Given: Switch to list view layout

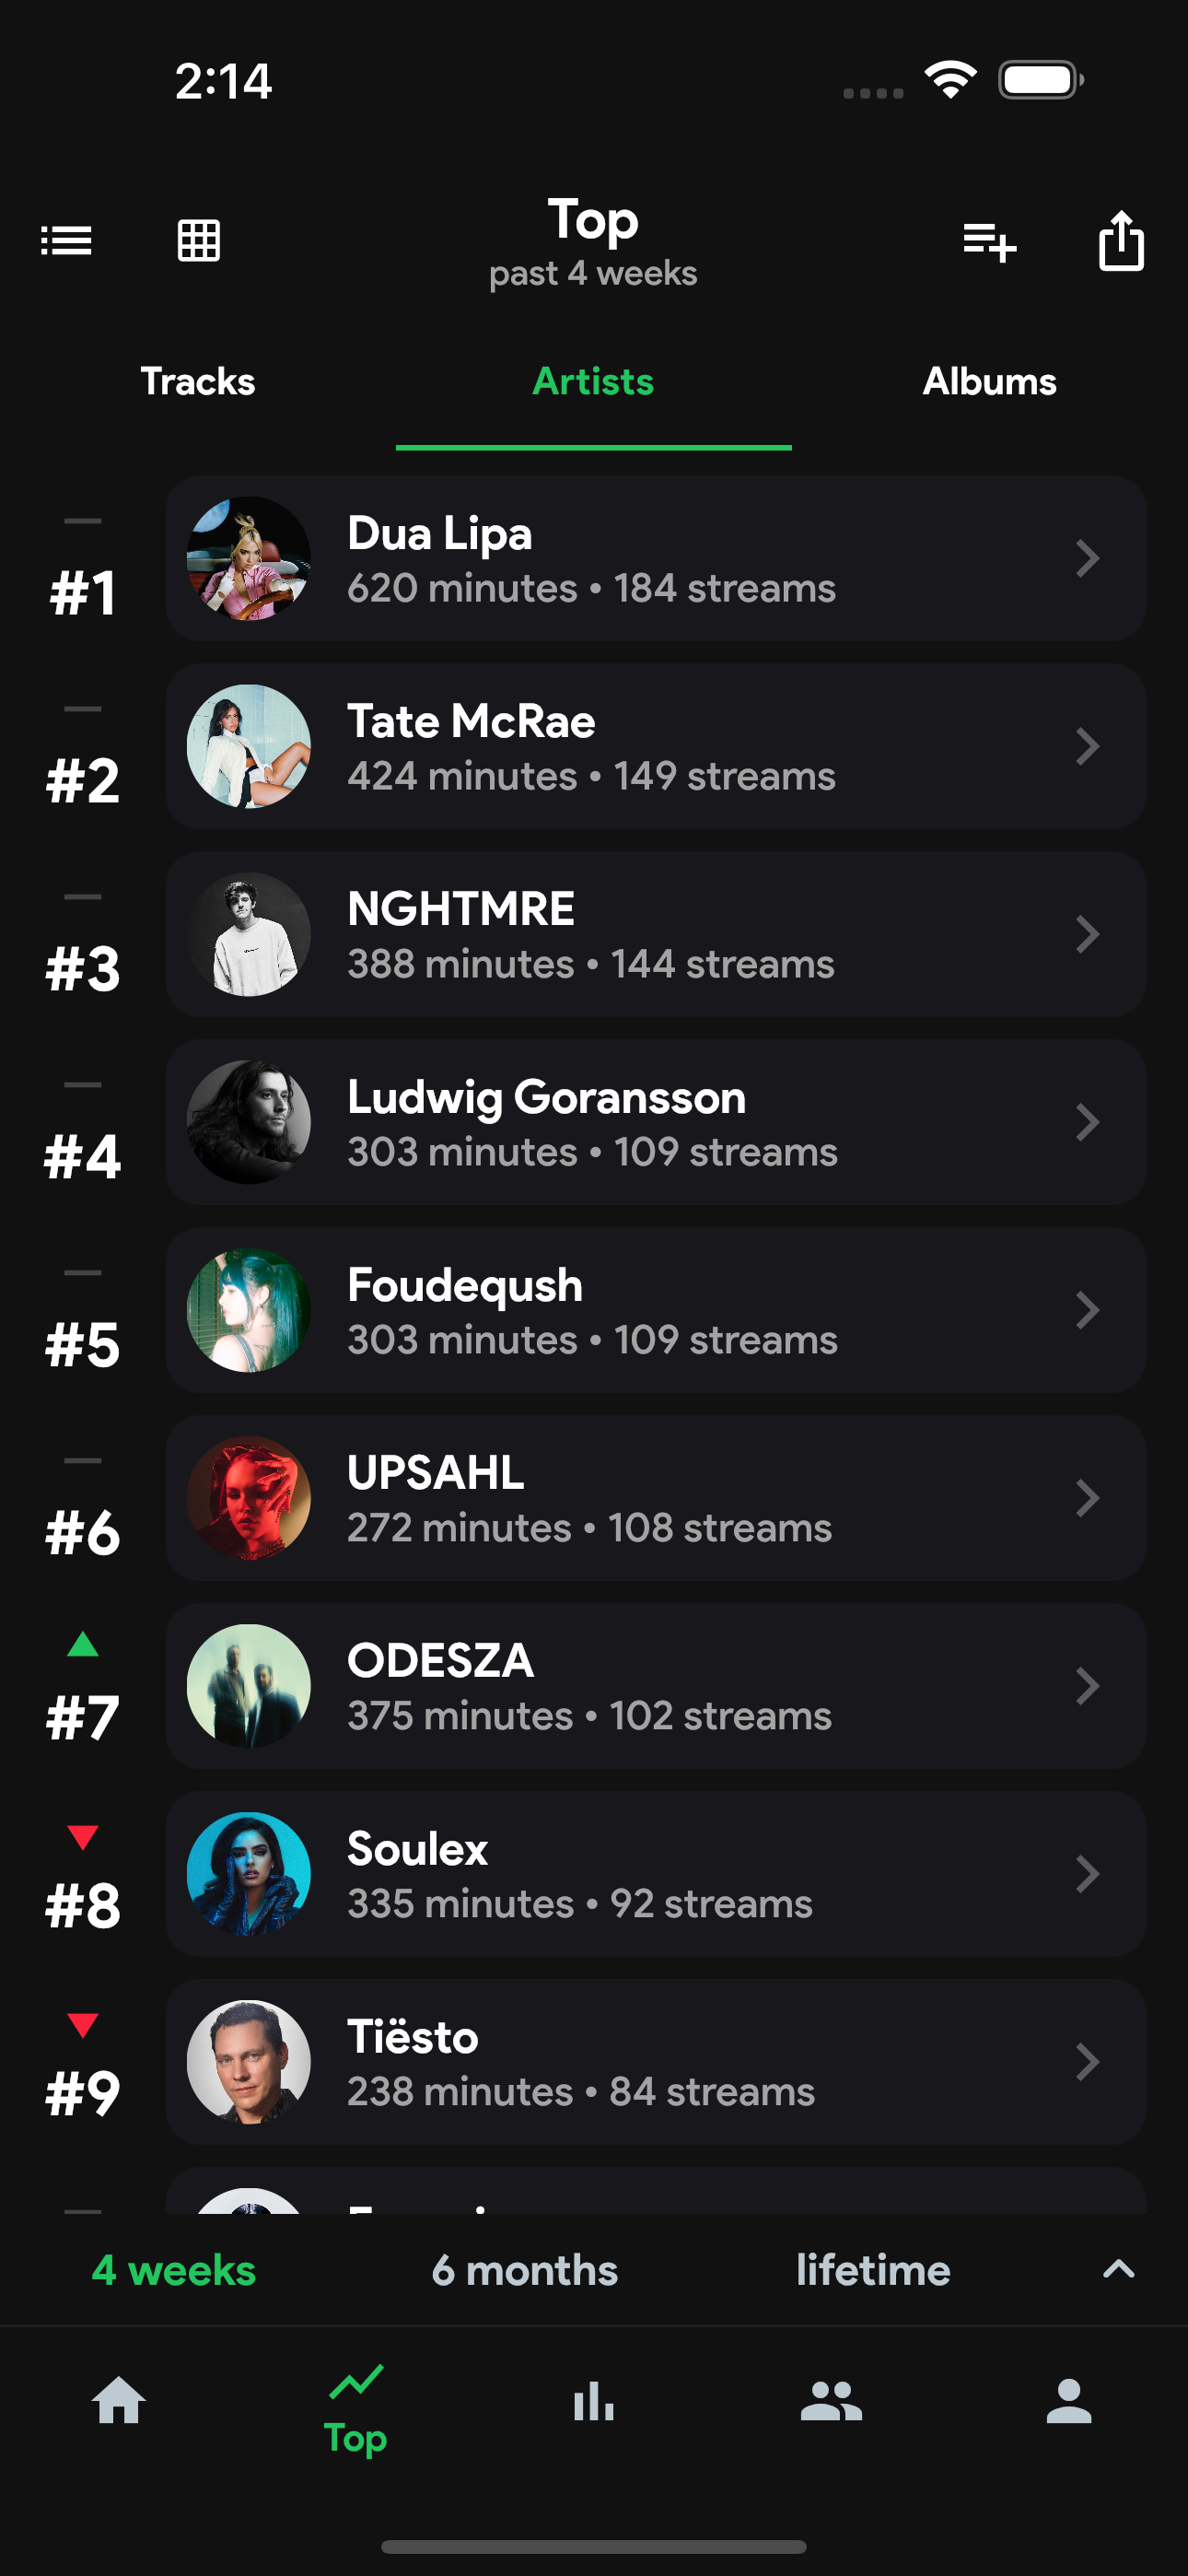Looking at the screenshot, I should (x=66, y=241).
